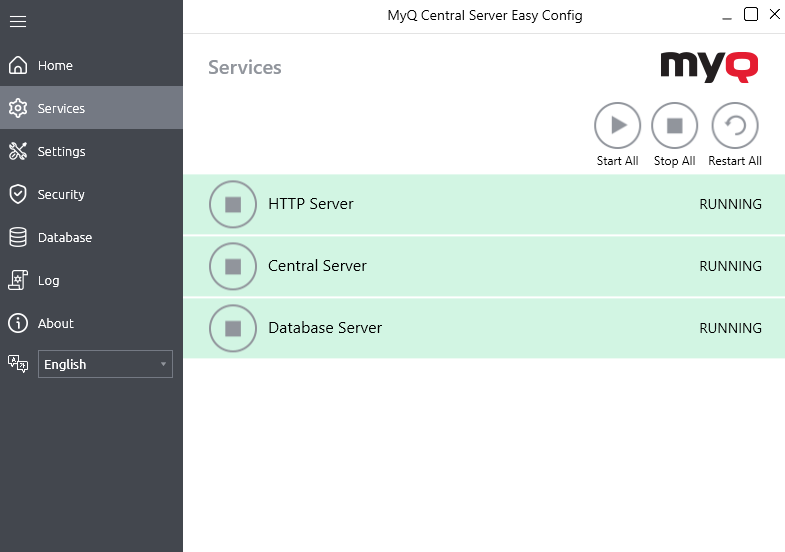Select the HTTP Server row label

coord(311,204)
